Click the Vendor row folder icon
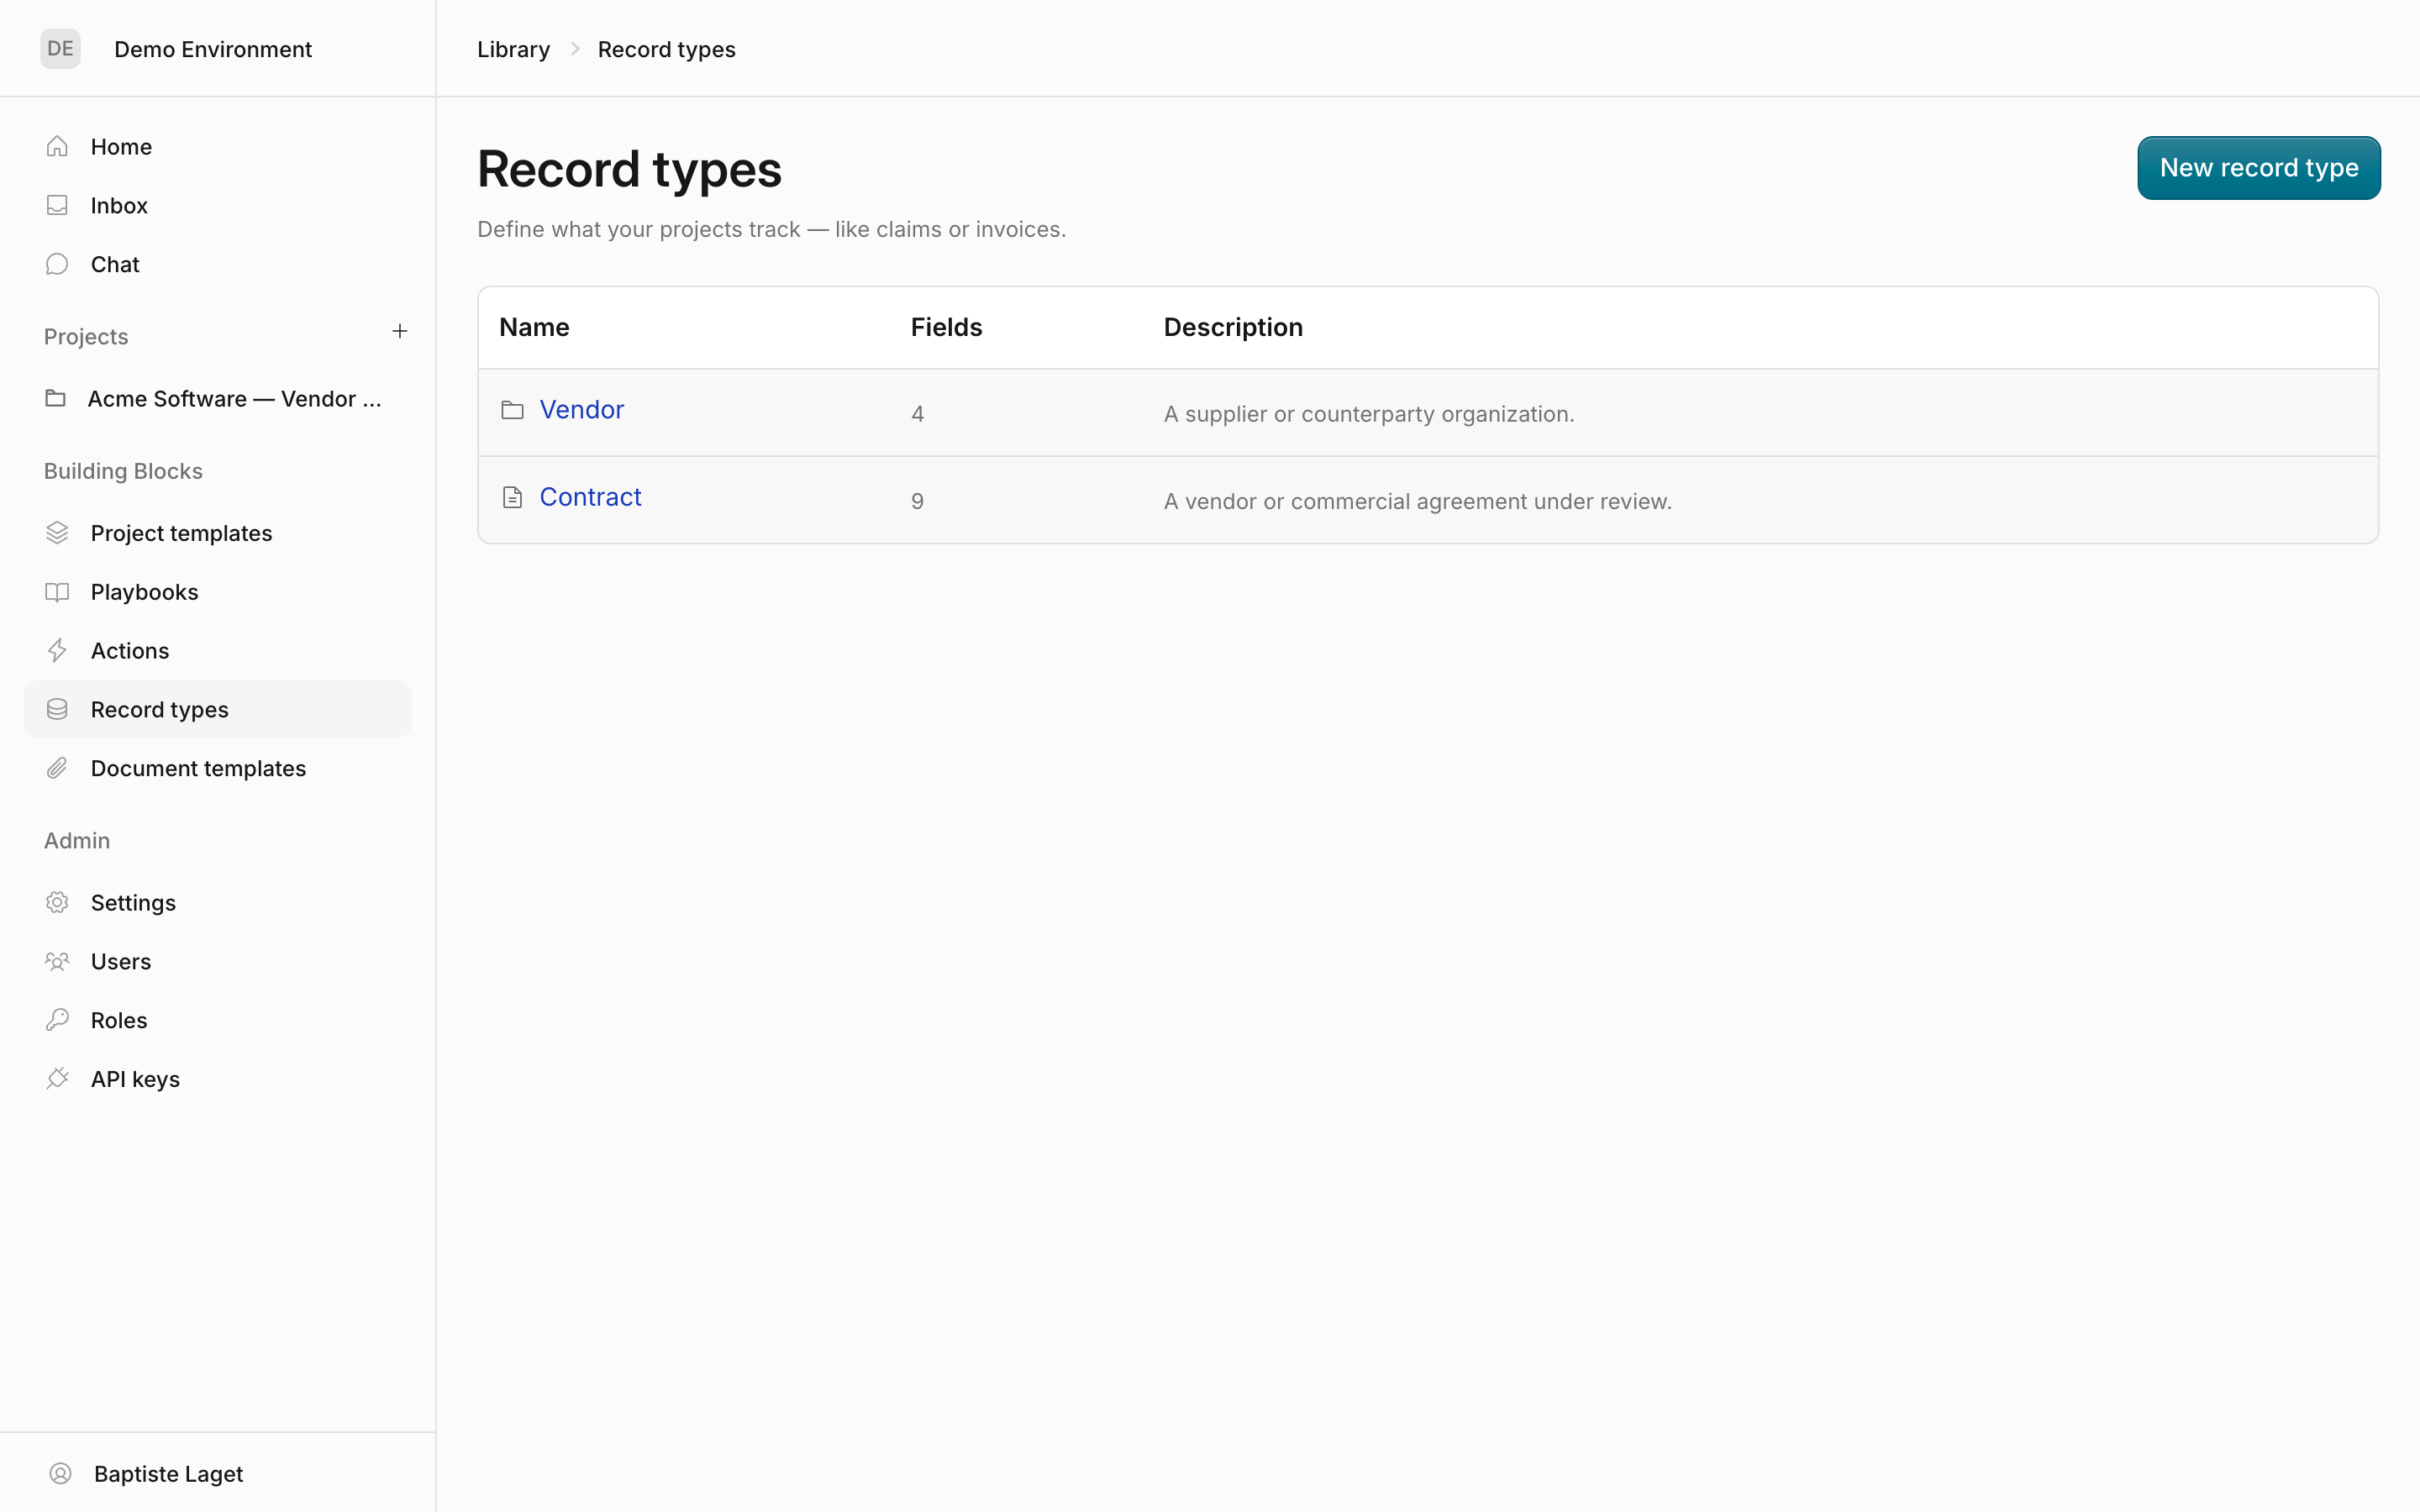 point(512,410)
